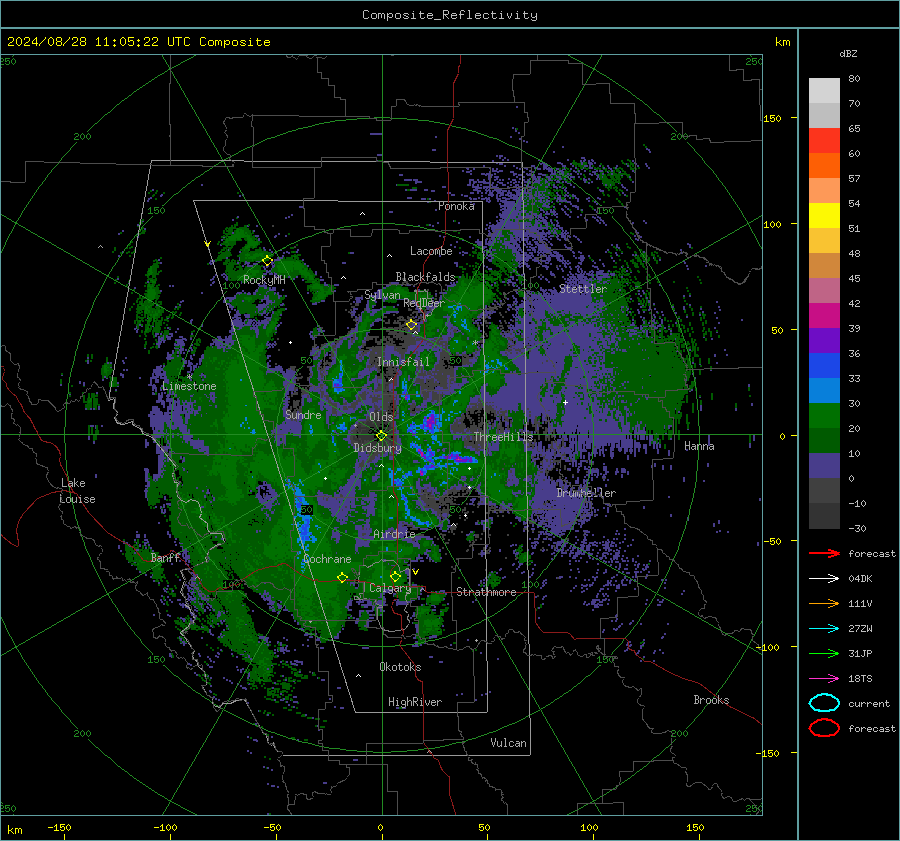The image size is (900, 841).
Task: Select the yellow 51–54 dBZ color swatch
Action: [824, 216]
